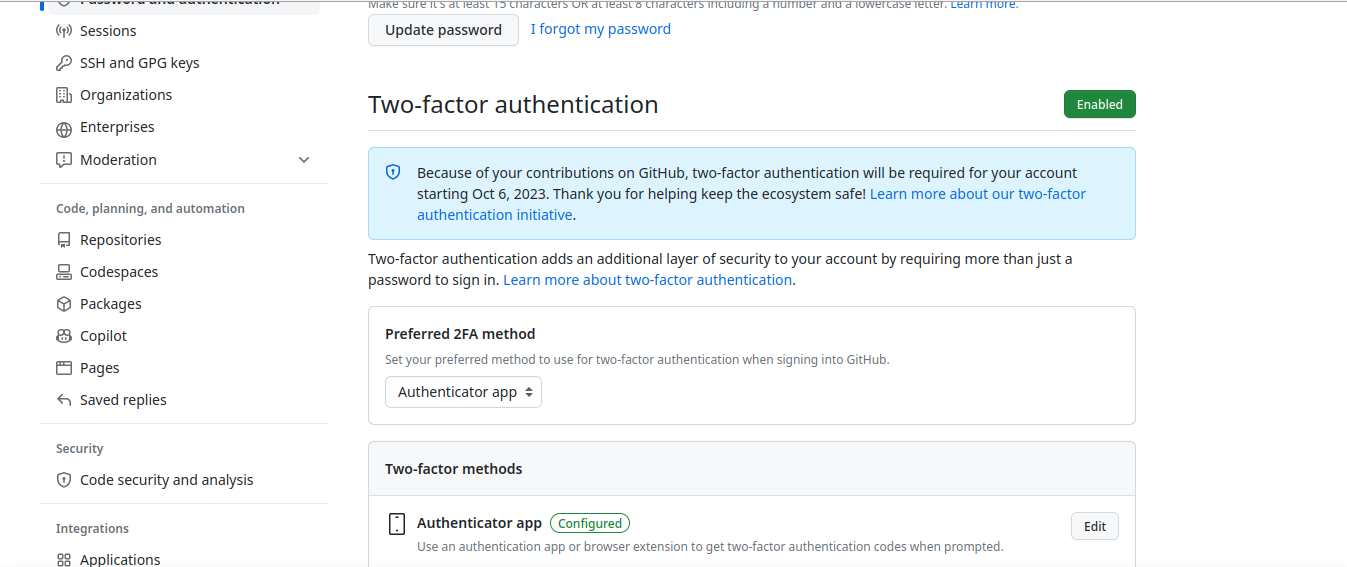Expand the Moderation section chevron
Image resolution: width=1347 pixels, height=567 pixels.
(x=304, y=160)
